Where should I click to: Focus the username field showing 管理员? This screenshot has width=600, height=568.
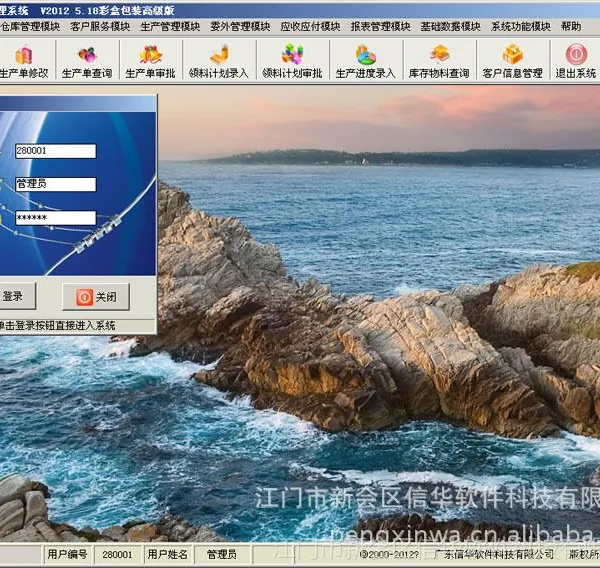coord(56,184)
